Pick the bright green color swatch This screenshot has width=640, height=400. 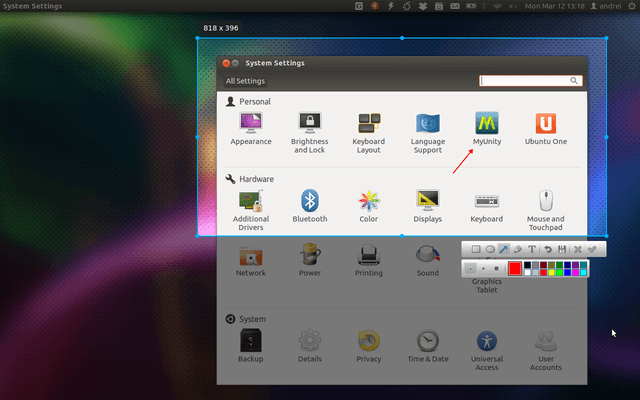pyautogui.click(x=560, y=272)
